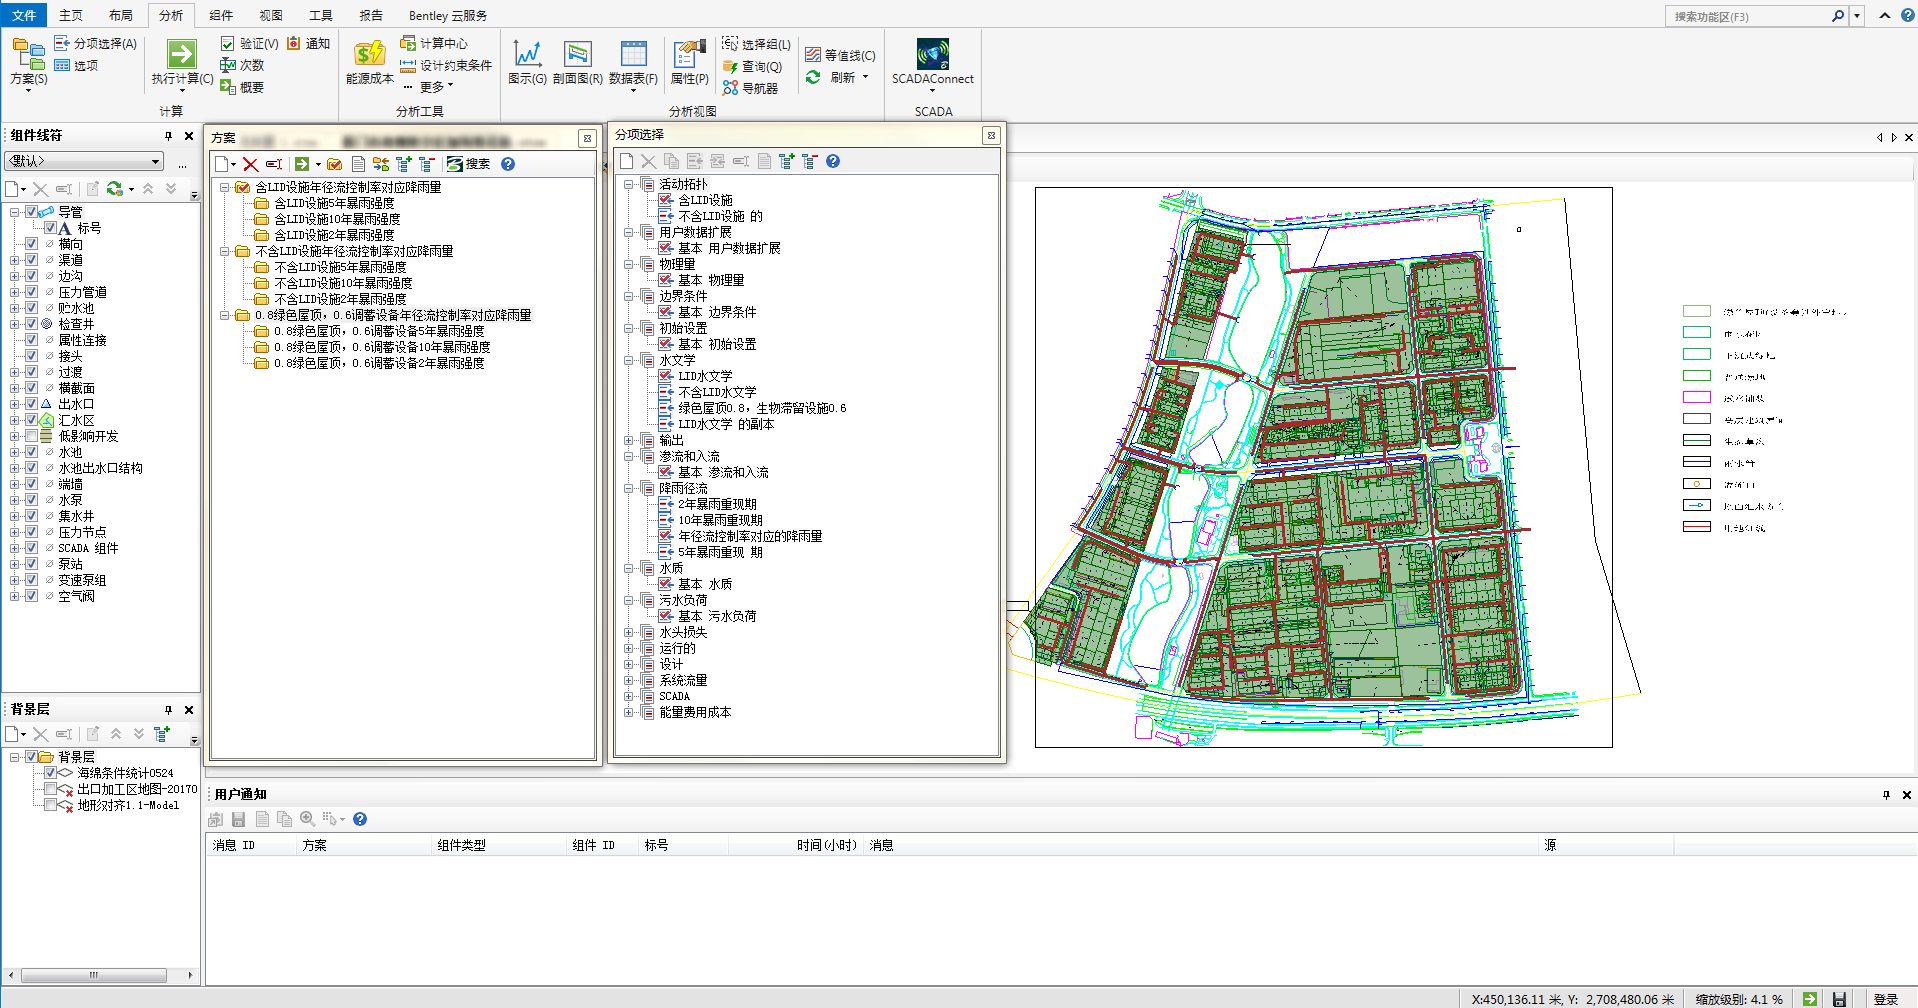The height and width of the screenshot is (1008, 1918).
Task: Open the 能源成本 energy cost tool
Action: 369,54
